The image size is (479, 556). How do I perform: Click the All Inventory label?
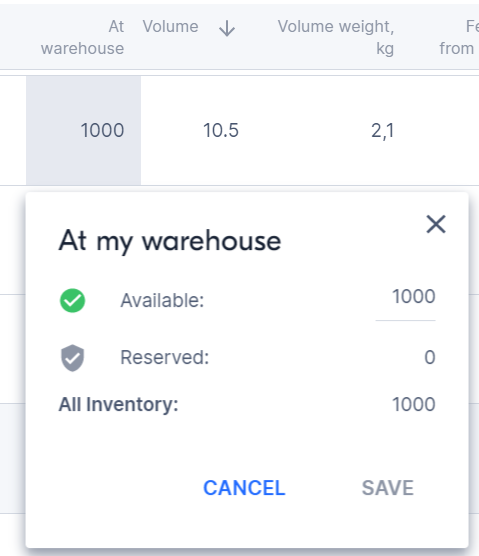pos(118,404)
